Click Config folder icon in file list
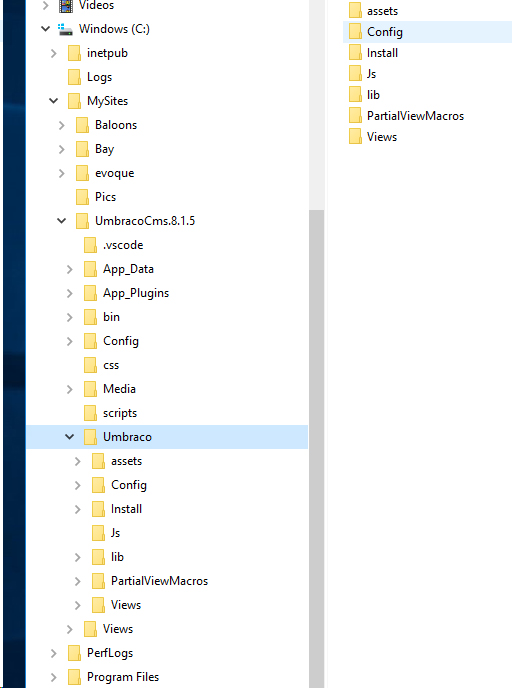The height and width of the screenshot is (688, 512). click(x=355, y=32)
